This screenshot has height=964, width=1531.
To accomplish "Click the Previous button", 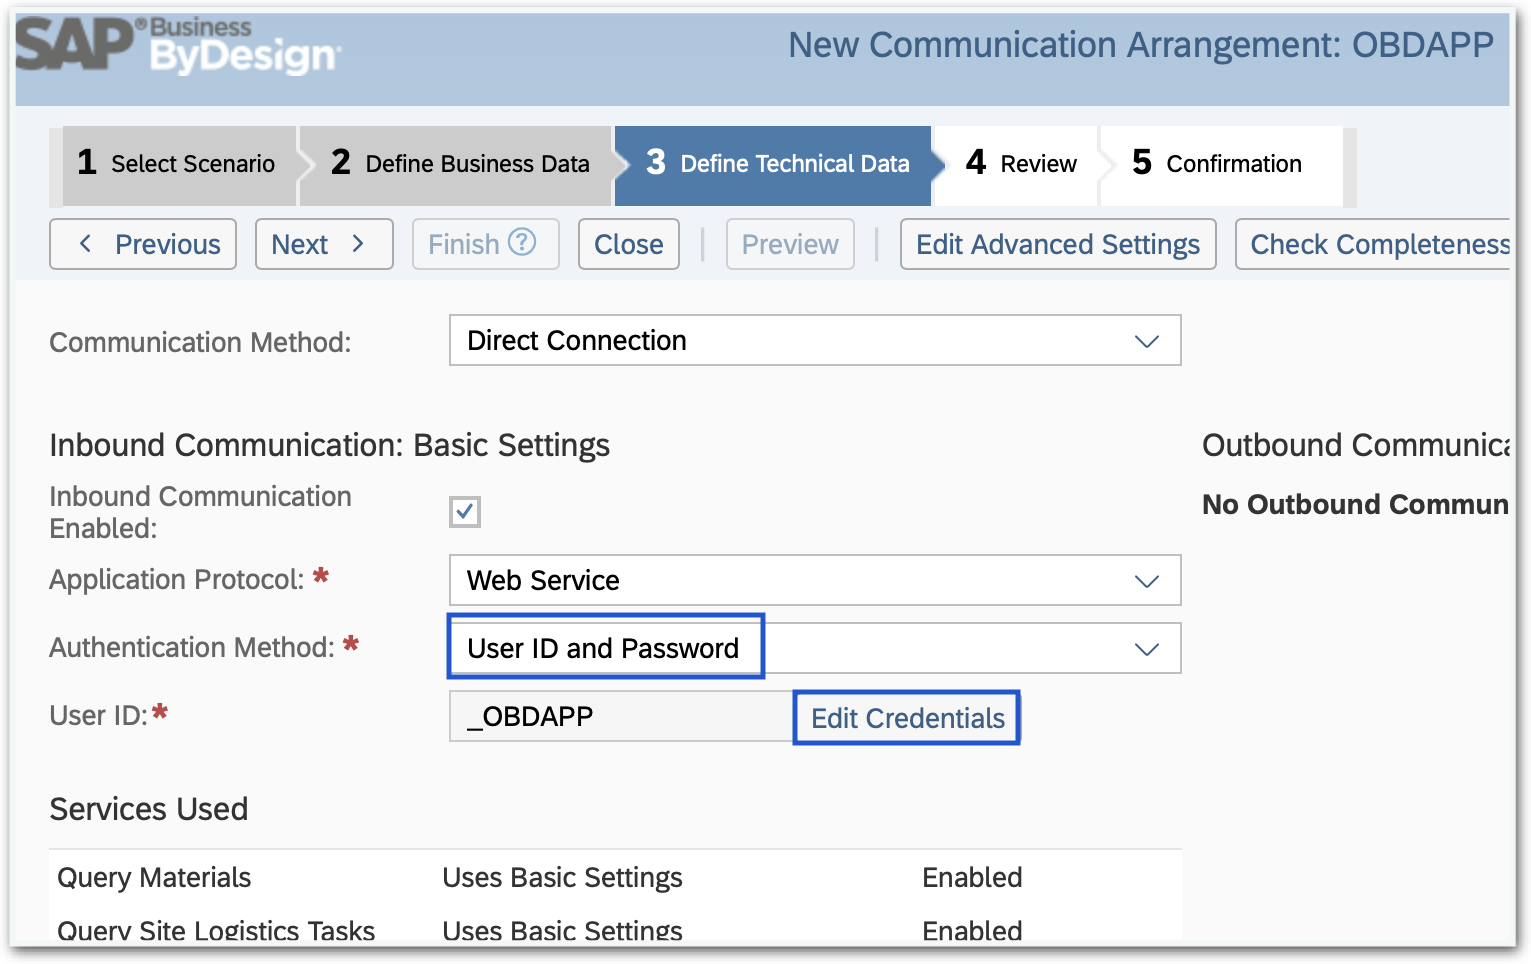I will [x=142, y=243].
